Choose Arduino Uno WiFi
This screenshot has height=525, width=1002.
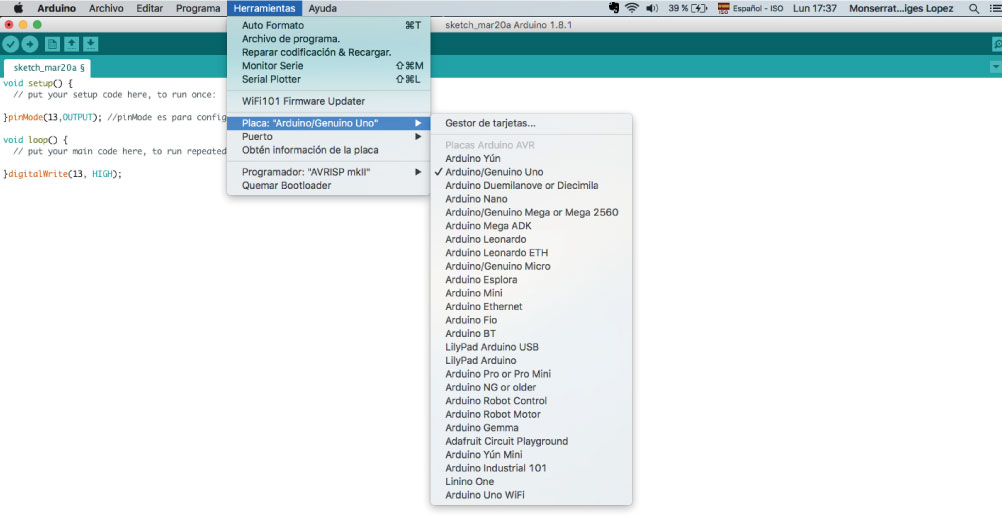[531, 494]
